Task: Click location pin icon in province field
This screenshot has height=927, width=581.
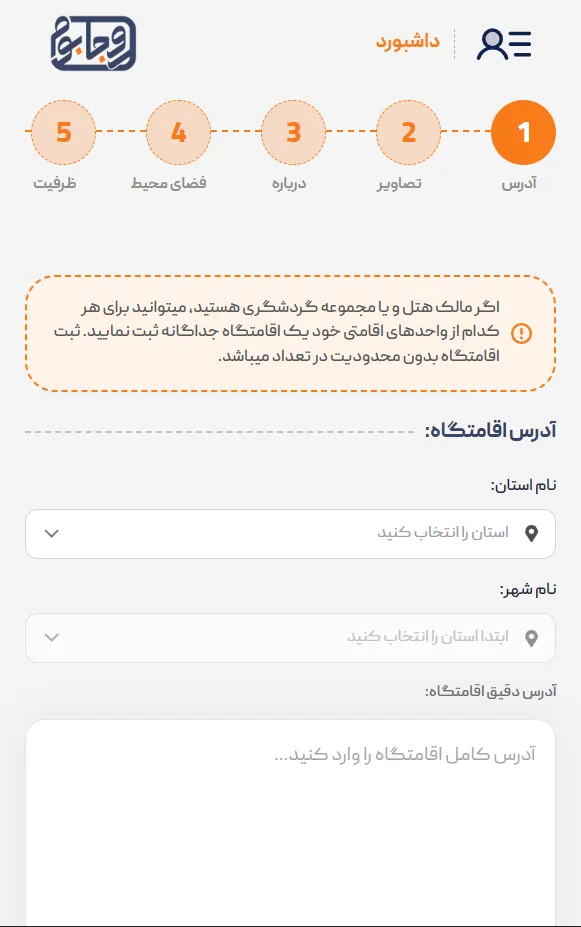Action: (531, 534)
